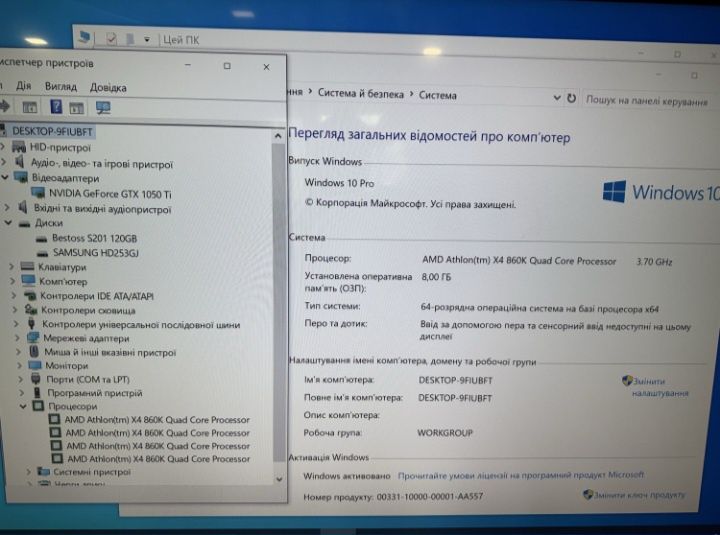Click the Пошук на панелі керування search field
The width and height of the screenshot is (720, 535).
[647, 101]
